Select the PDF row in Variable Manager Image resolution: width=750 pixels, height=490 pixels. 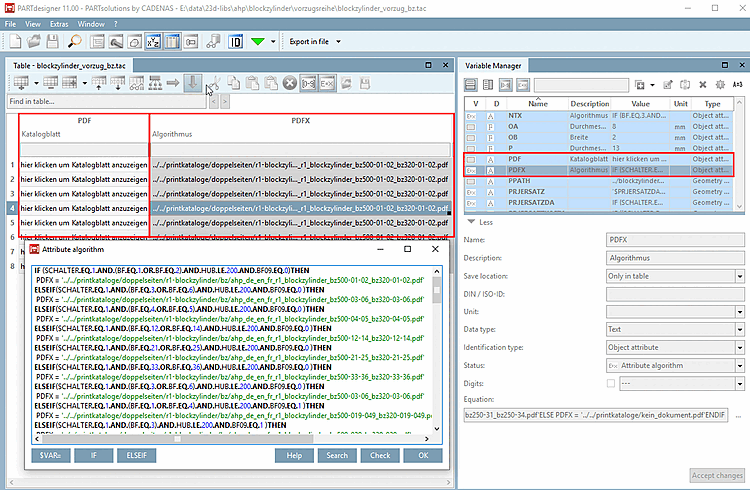pos(599,159)
